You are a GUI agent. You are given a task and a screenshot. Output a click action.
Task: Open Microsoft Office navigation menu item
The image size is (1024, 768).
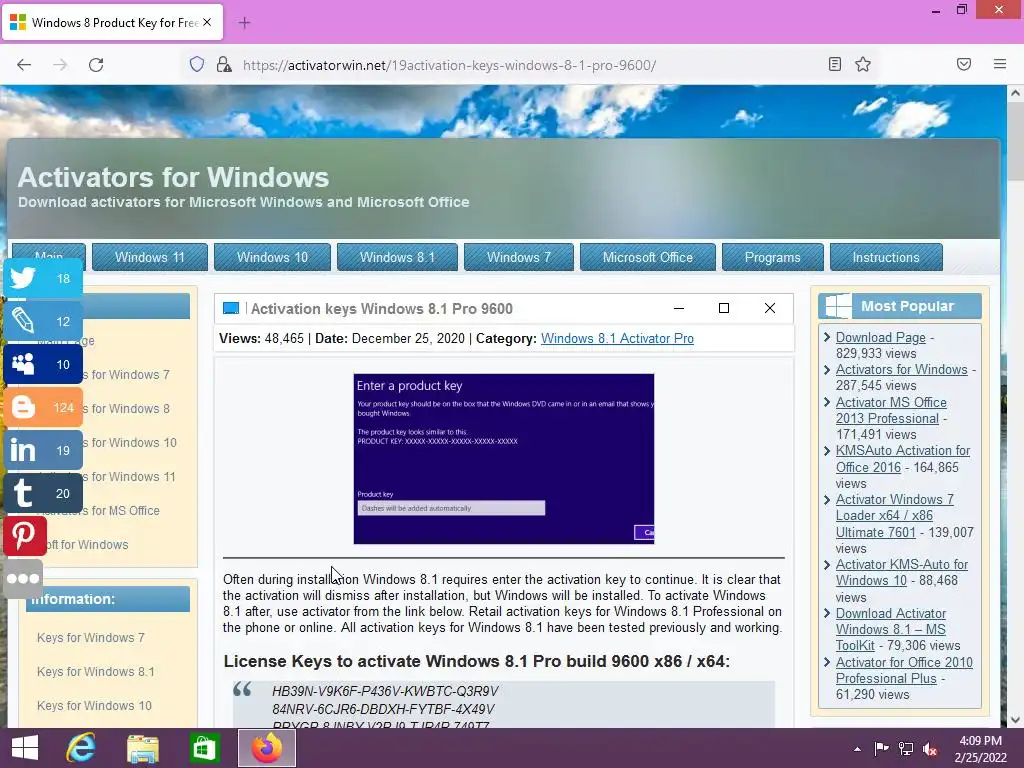[x=648, y=257]
